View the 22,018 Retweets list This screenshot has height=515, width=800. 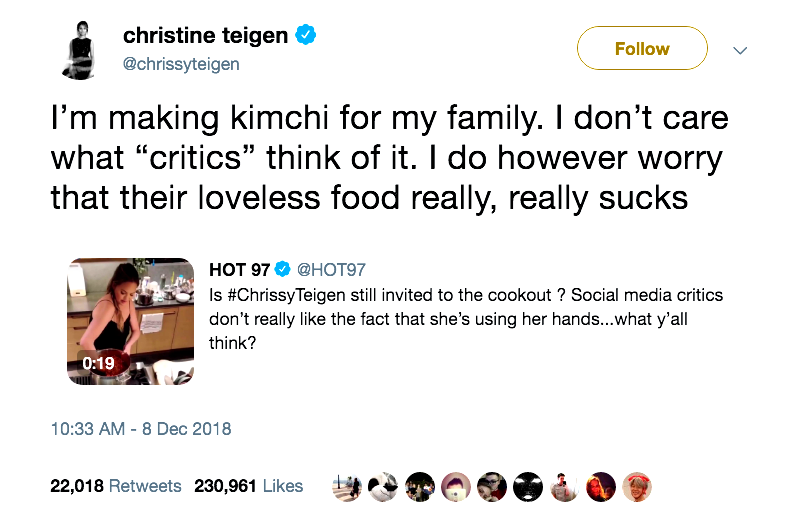coord(116,486)
